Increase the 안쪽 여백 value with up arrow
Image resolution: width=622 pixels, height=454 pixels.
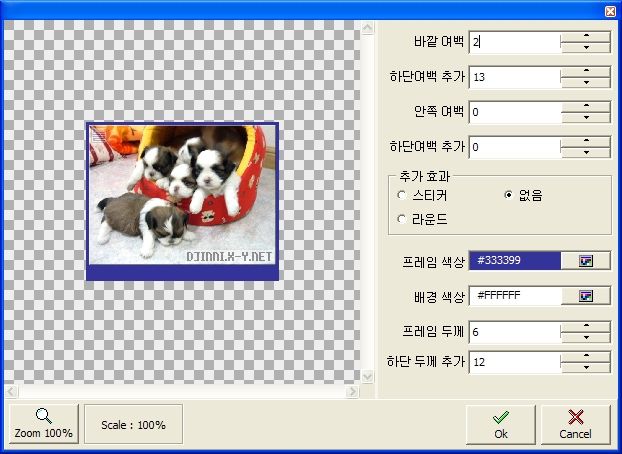coord(586,106)
